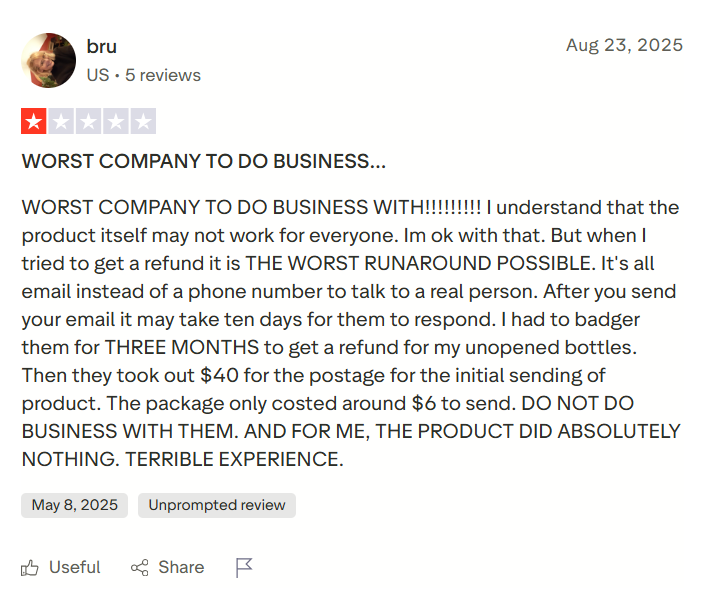The height and width of the screenshot is (612, 706).
Task: Click the fifth grey star
Action: point(142,122)
